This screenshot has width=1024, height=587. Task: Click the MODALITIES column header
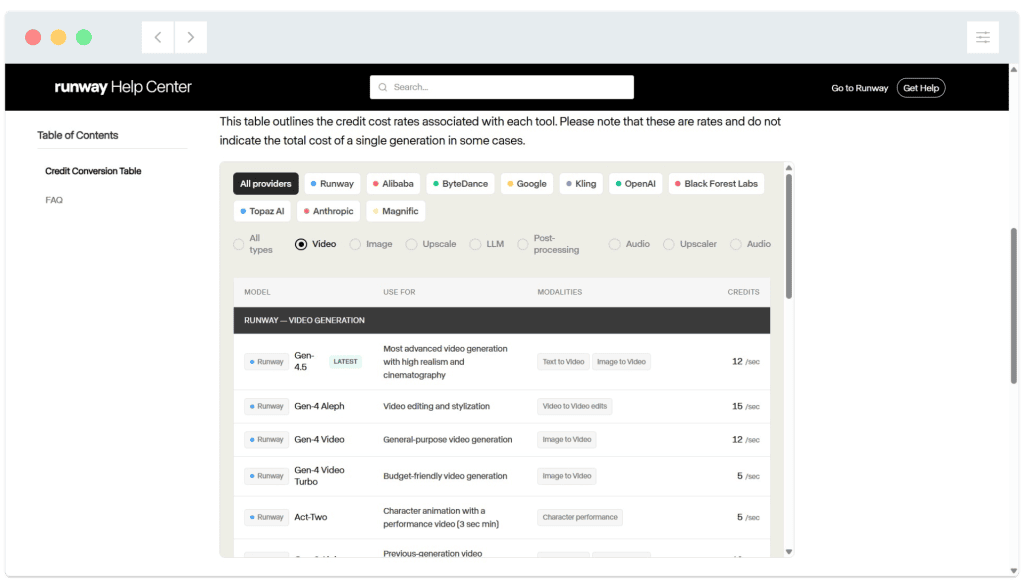coord(560,292)
